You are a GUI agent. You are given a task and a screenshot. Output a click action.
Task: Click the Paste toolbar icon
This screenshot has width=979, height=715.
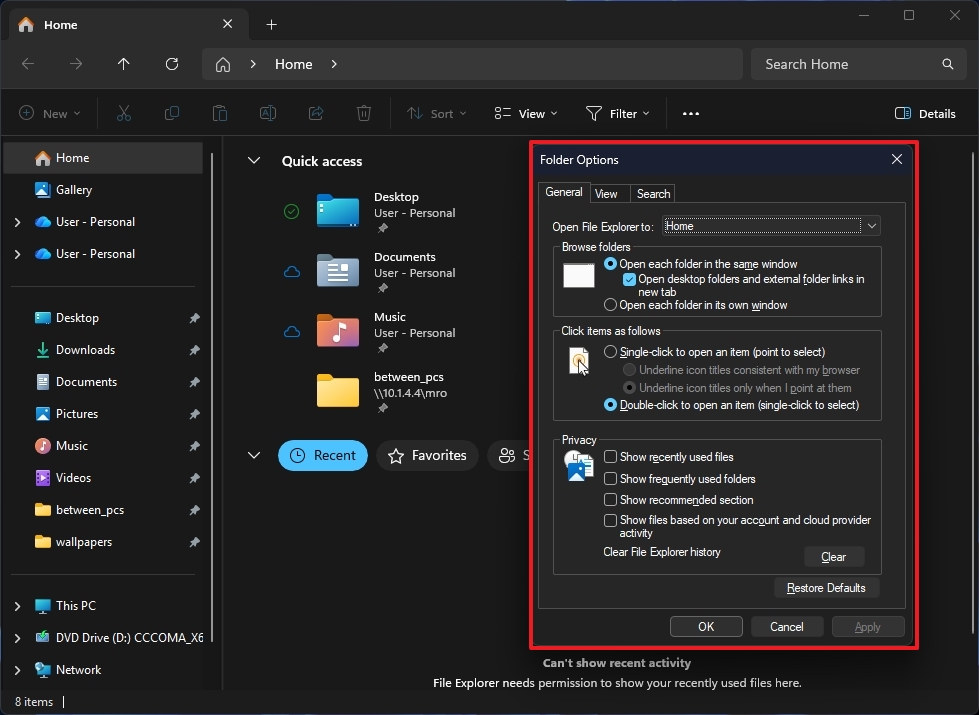click(x=219, y=113)
